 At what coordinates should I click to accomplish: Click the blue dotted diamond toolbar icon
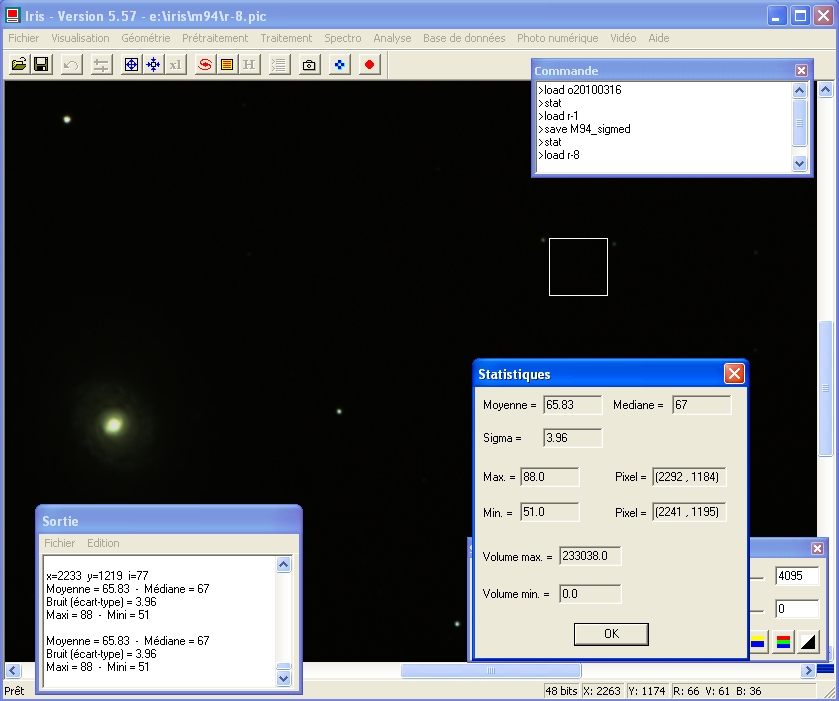[340, 64]
